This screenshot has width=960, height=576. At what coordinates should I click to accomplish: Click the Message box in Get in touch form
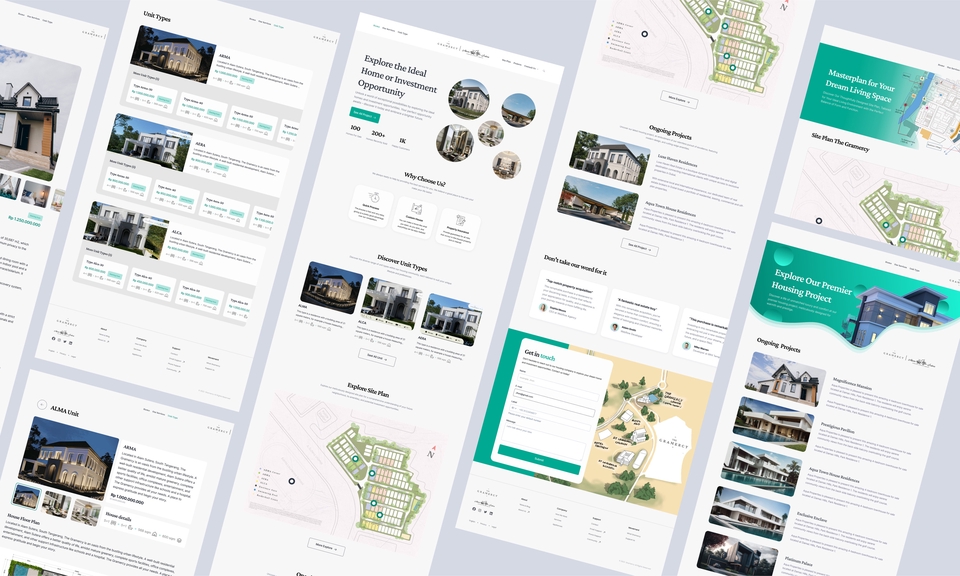(x=544, y=441)
